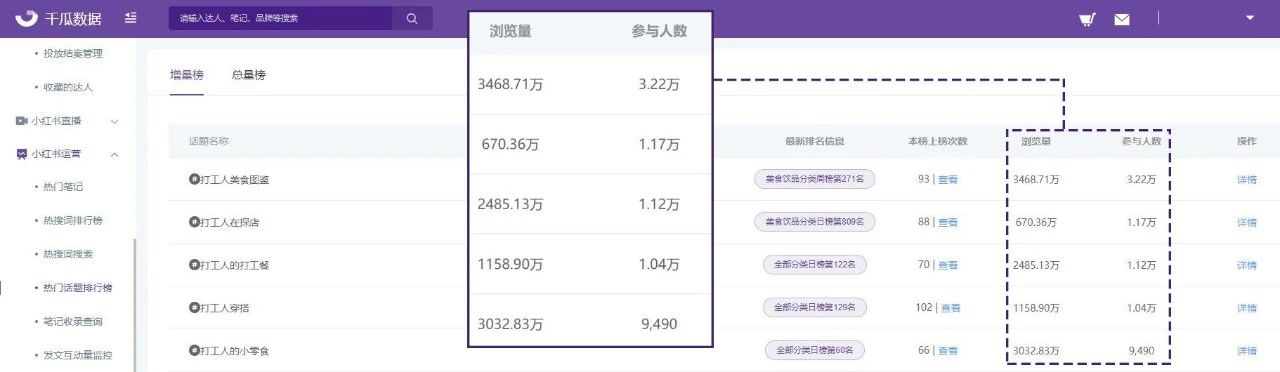Click the 全部分类日榜第122名 tag
1280x372 pixels.
click(x=814, y=265)
